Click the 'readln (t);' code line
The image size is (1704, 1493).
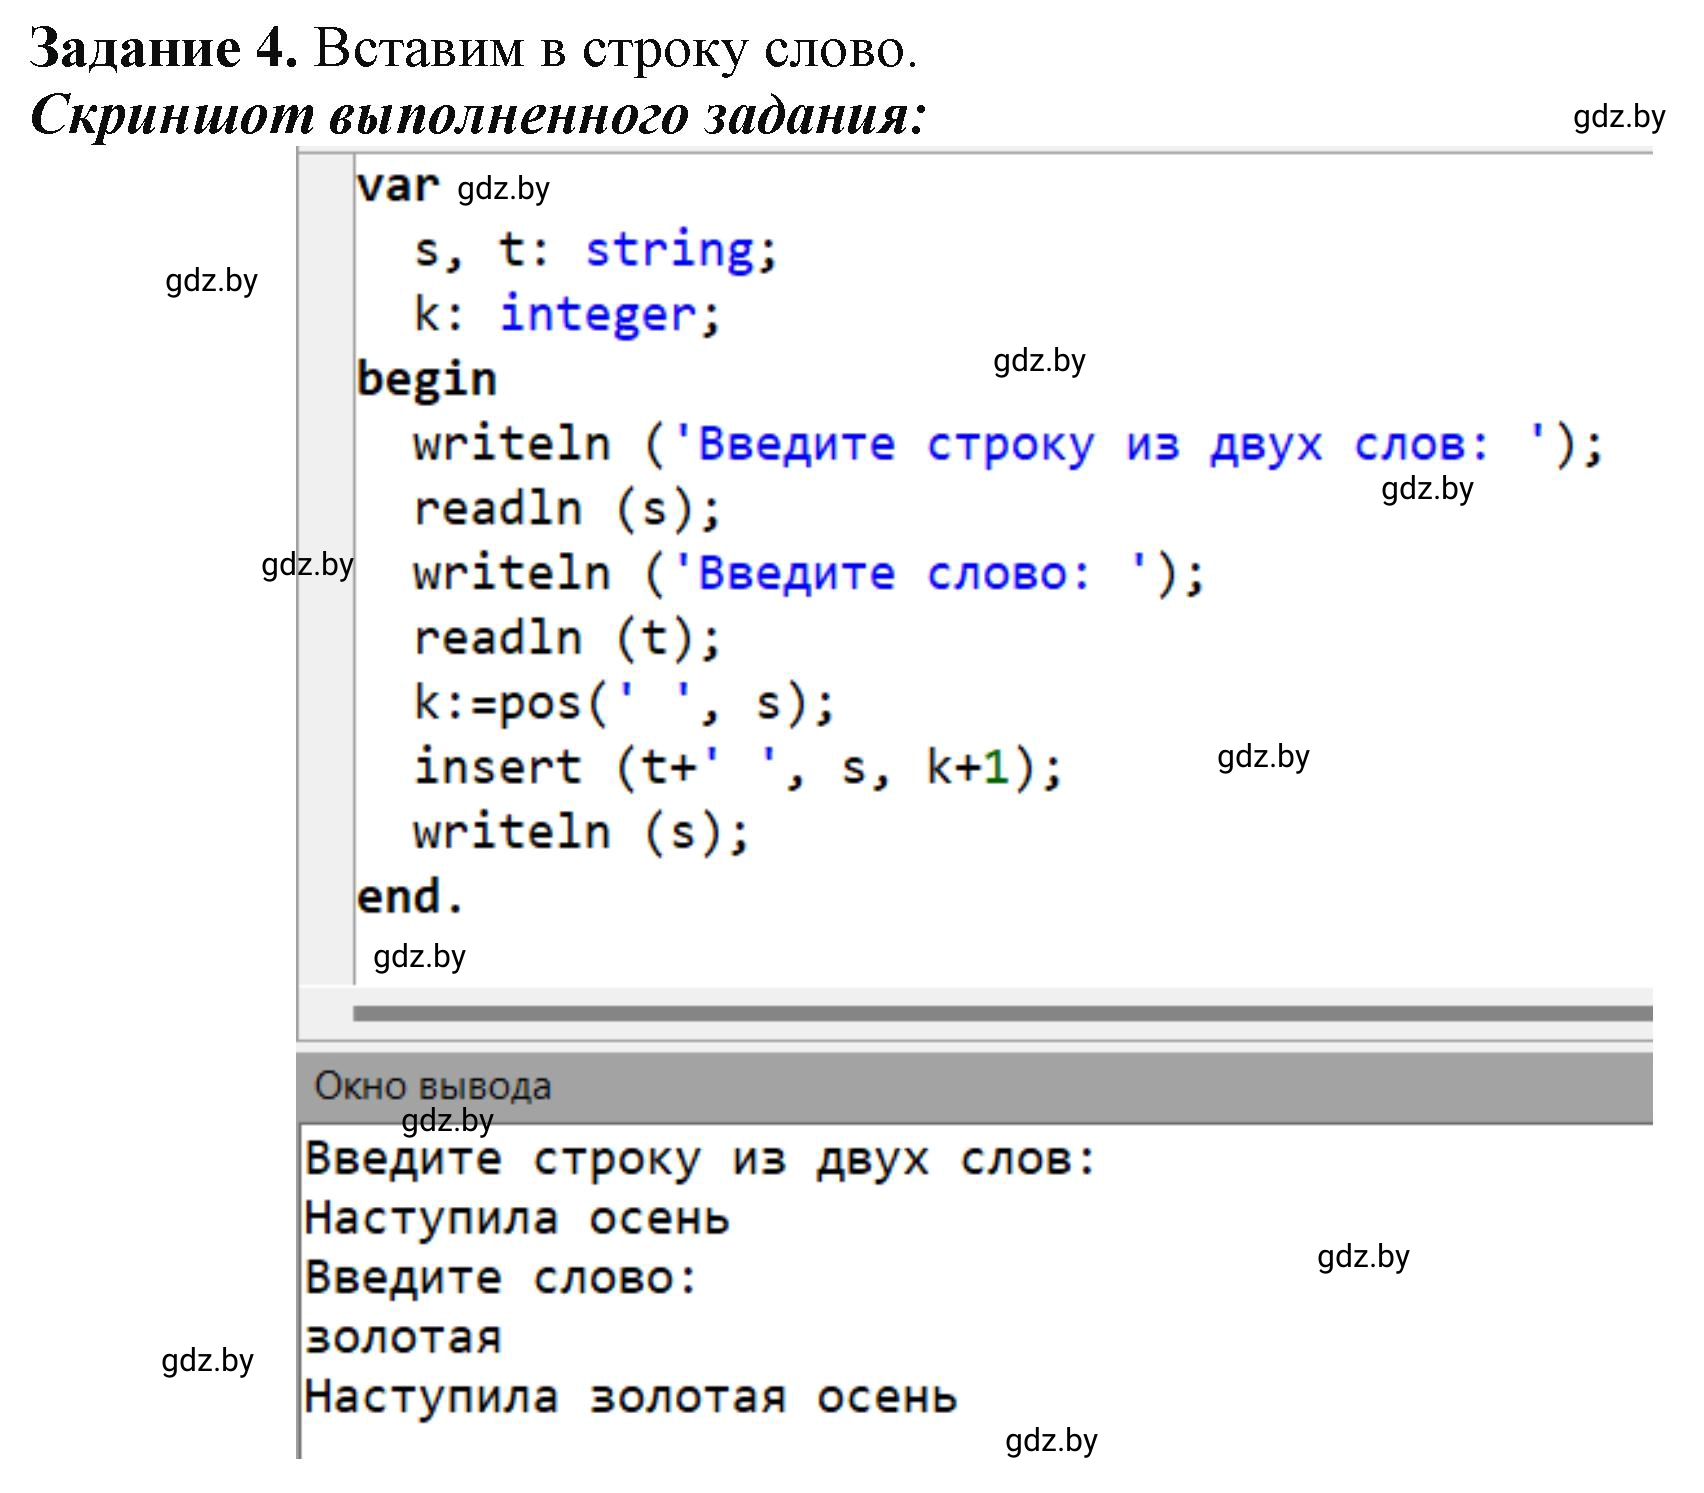tap(567, 638)
